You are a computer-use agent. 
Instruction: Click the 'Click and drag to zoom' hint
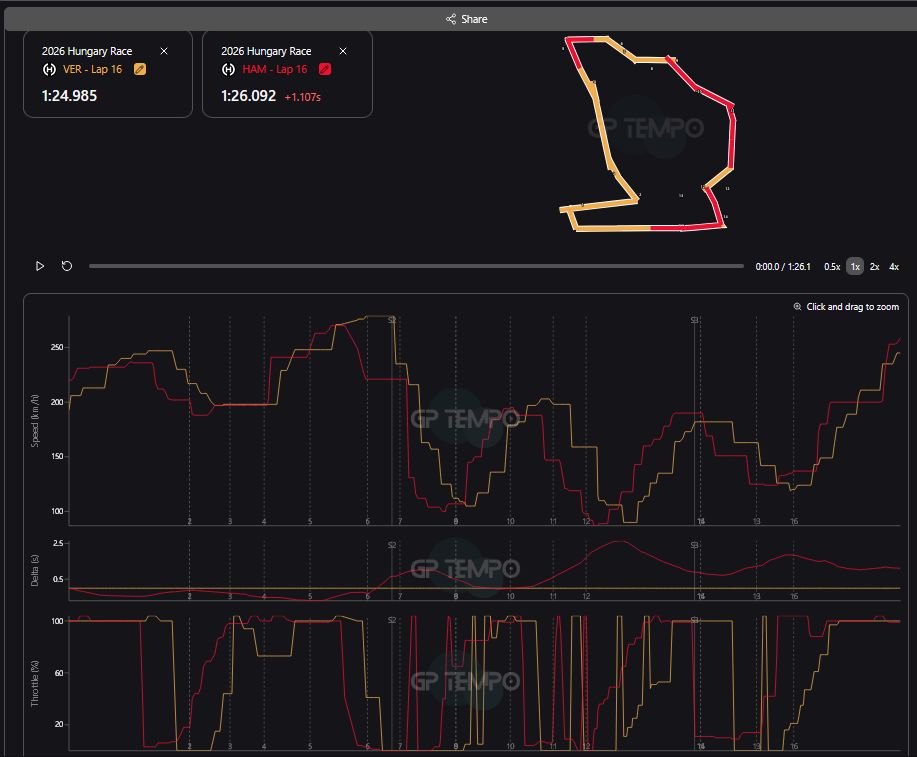(x=853, y=307)
